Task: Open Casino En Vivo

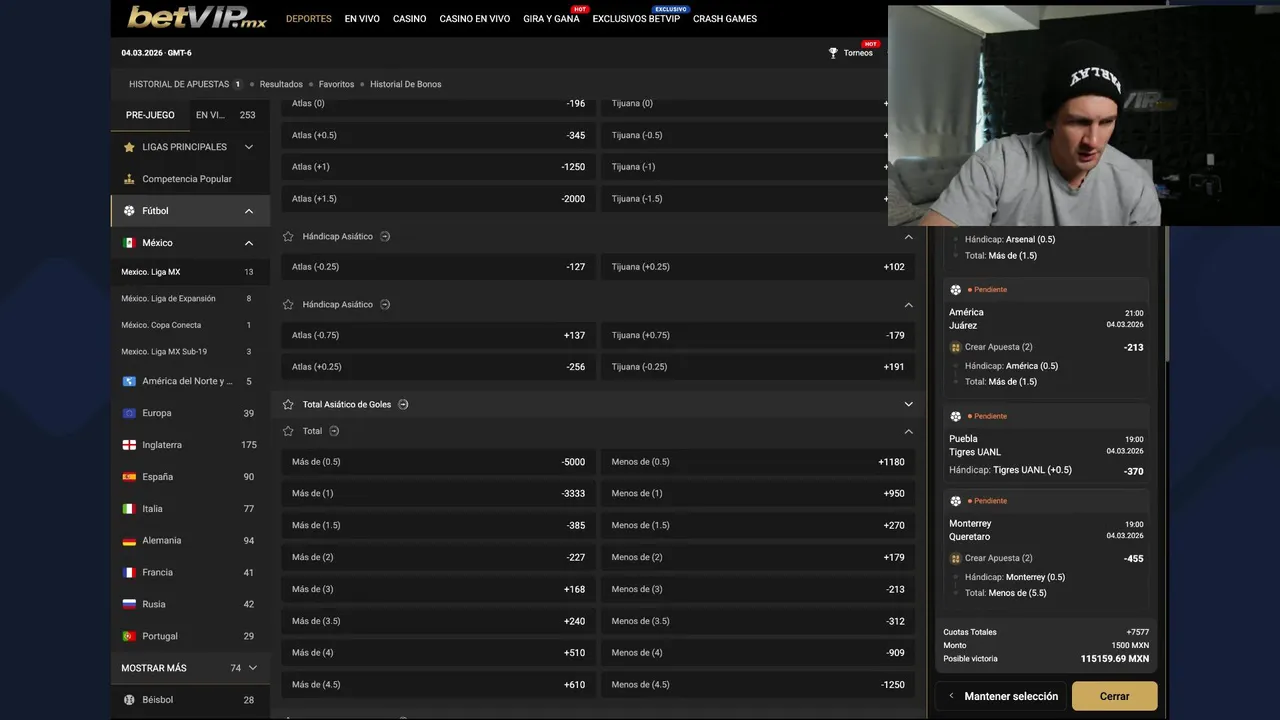Action: click(475, 19)
